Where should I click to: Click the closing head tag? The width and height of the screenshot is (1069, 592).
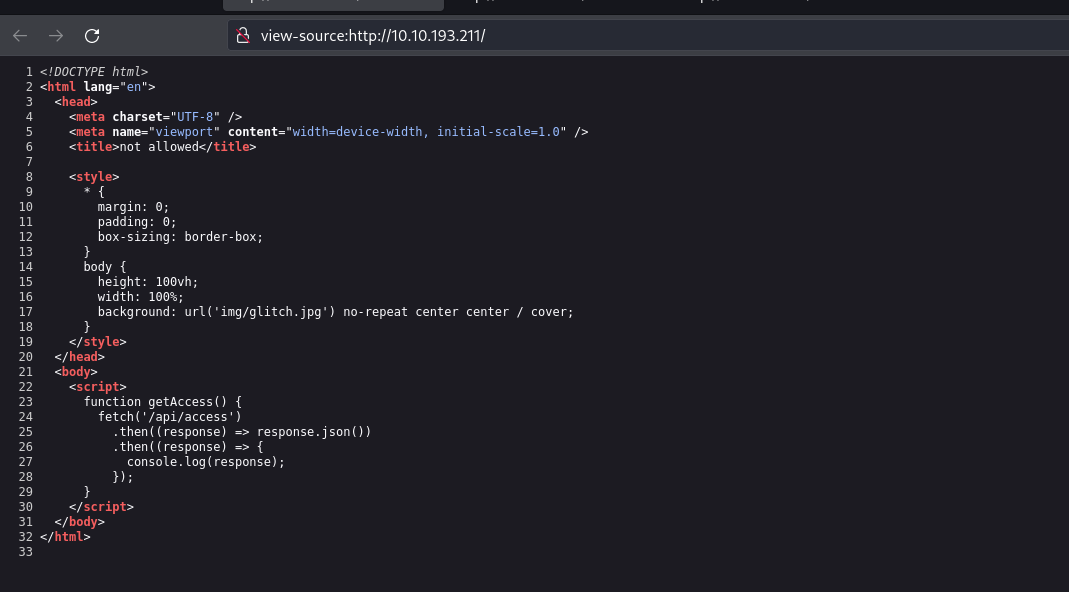[x=80, y=357]
